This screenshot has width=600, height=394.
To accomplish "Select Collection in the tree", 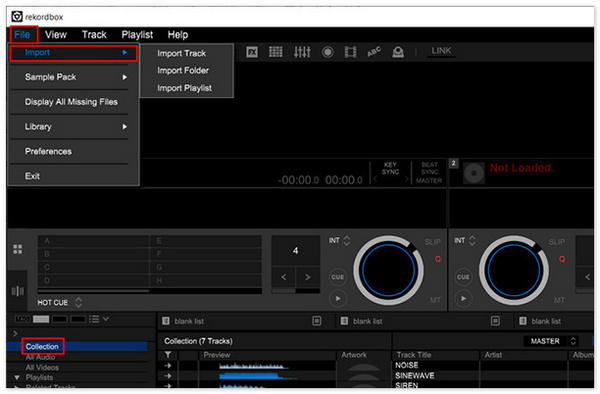I will click(42, 347).
